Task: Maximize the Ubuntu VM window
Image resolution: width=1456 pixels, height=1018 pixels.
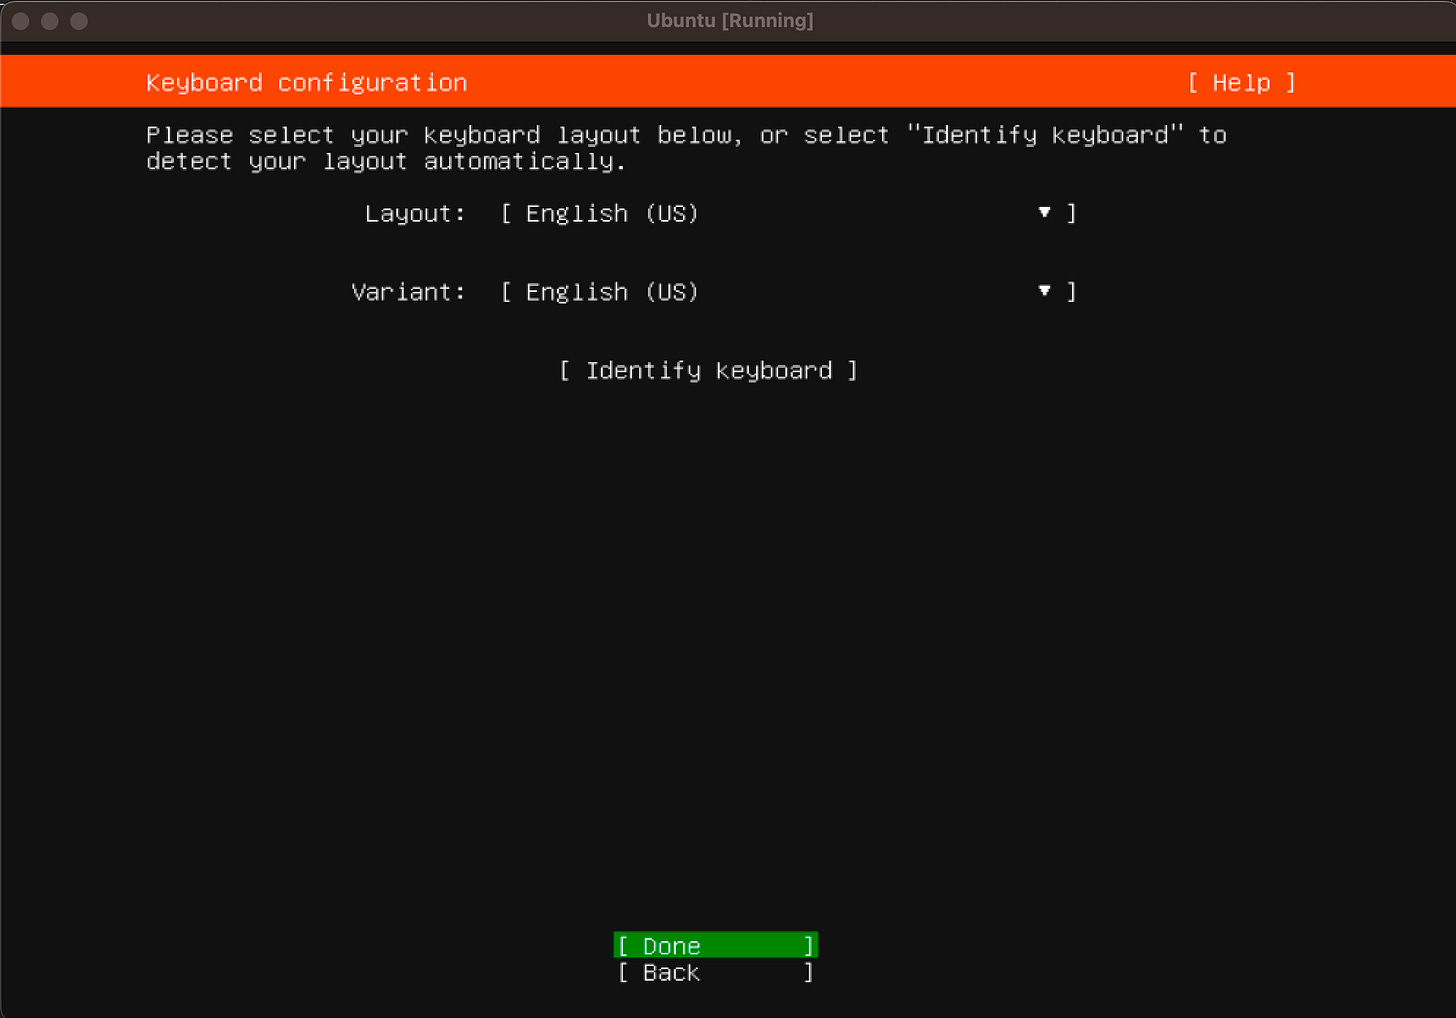Action: pos(79,21)
